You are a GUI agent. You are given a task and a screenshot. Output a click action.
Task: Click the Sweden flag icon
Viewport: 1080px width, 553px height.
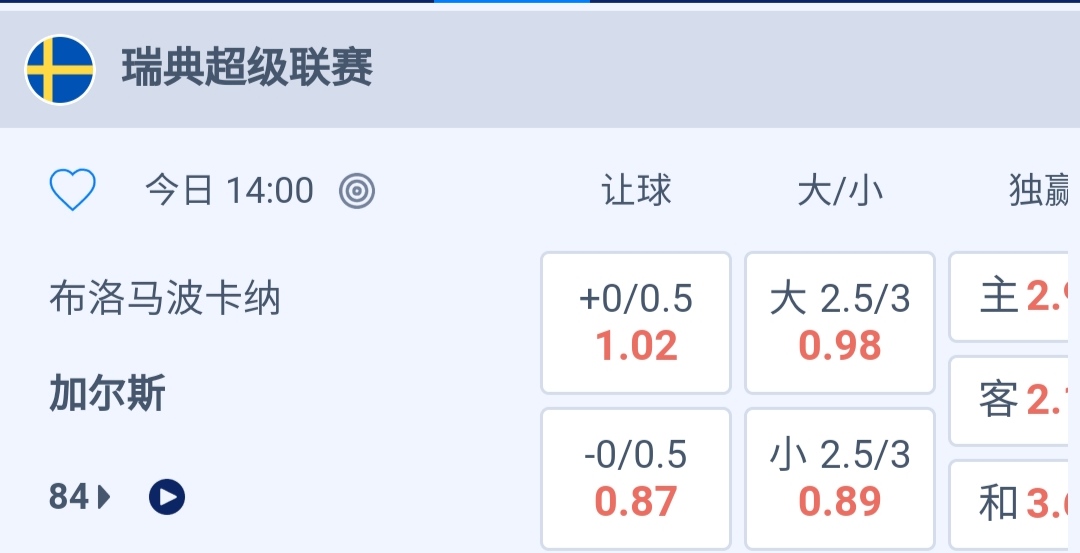coord(60,70)
